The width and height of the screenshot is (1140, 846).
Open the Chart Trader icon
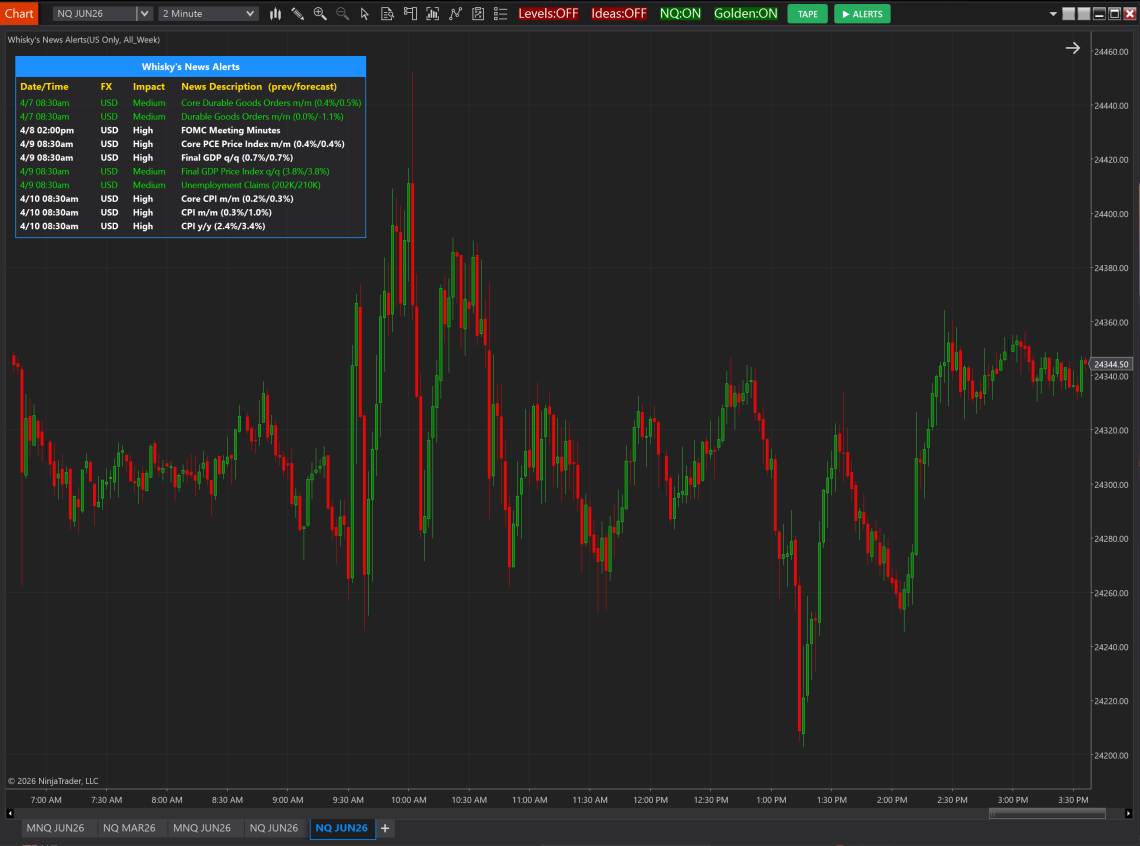pyautogui.click(x=410, y=14)
